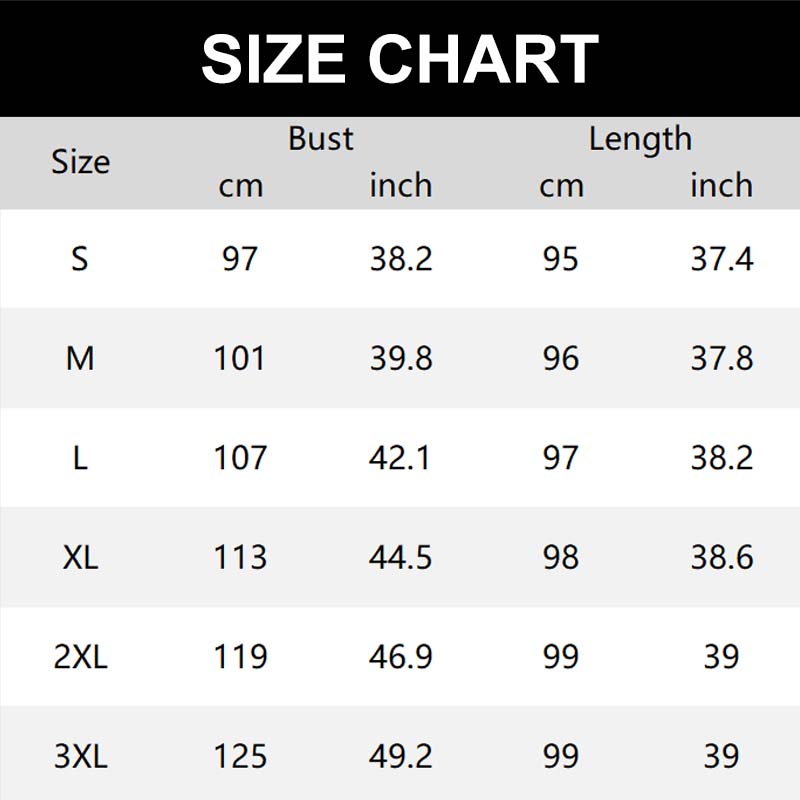Select length value 96 for size M
Image resolution: width=800 pixels, height=800 pixels.
click(x=561, y=358)
